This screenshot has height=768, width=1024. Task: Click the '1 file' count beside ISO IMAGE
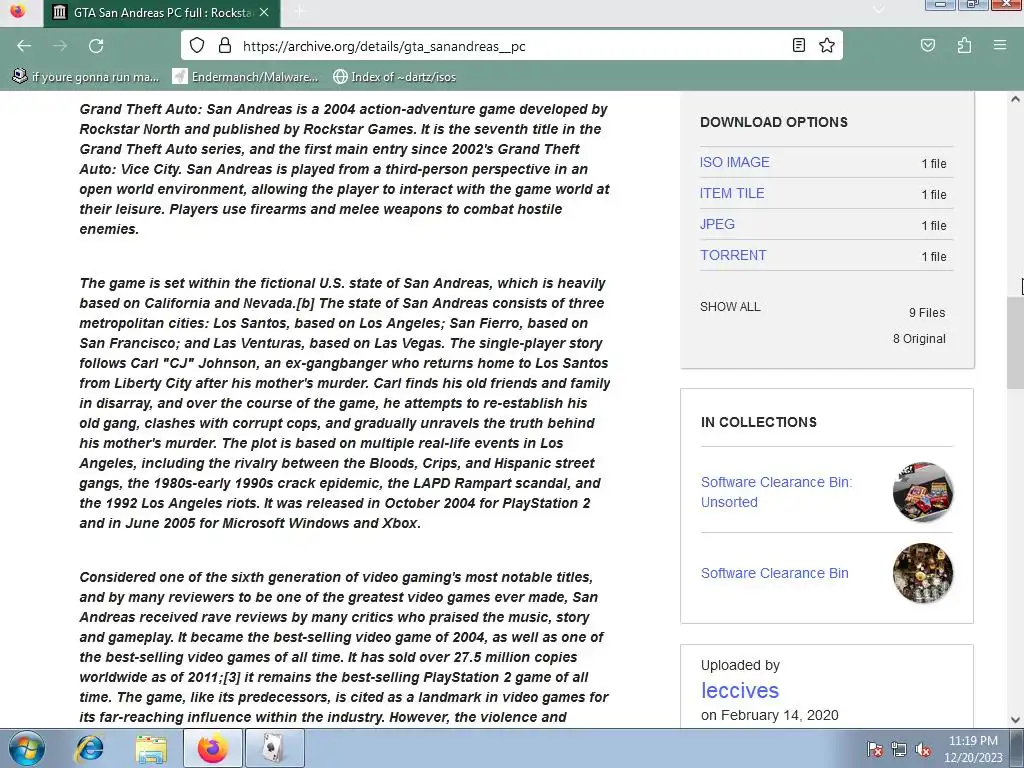point(934,164)
